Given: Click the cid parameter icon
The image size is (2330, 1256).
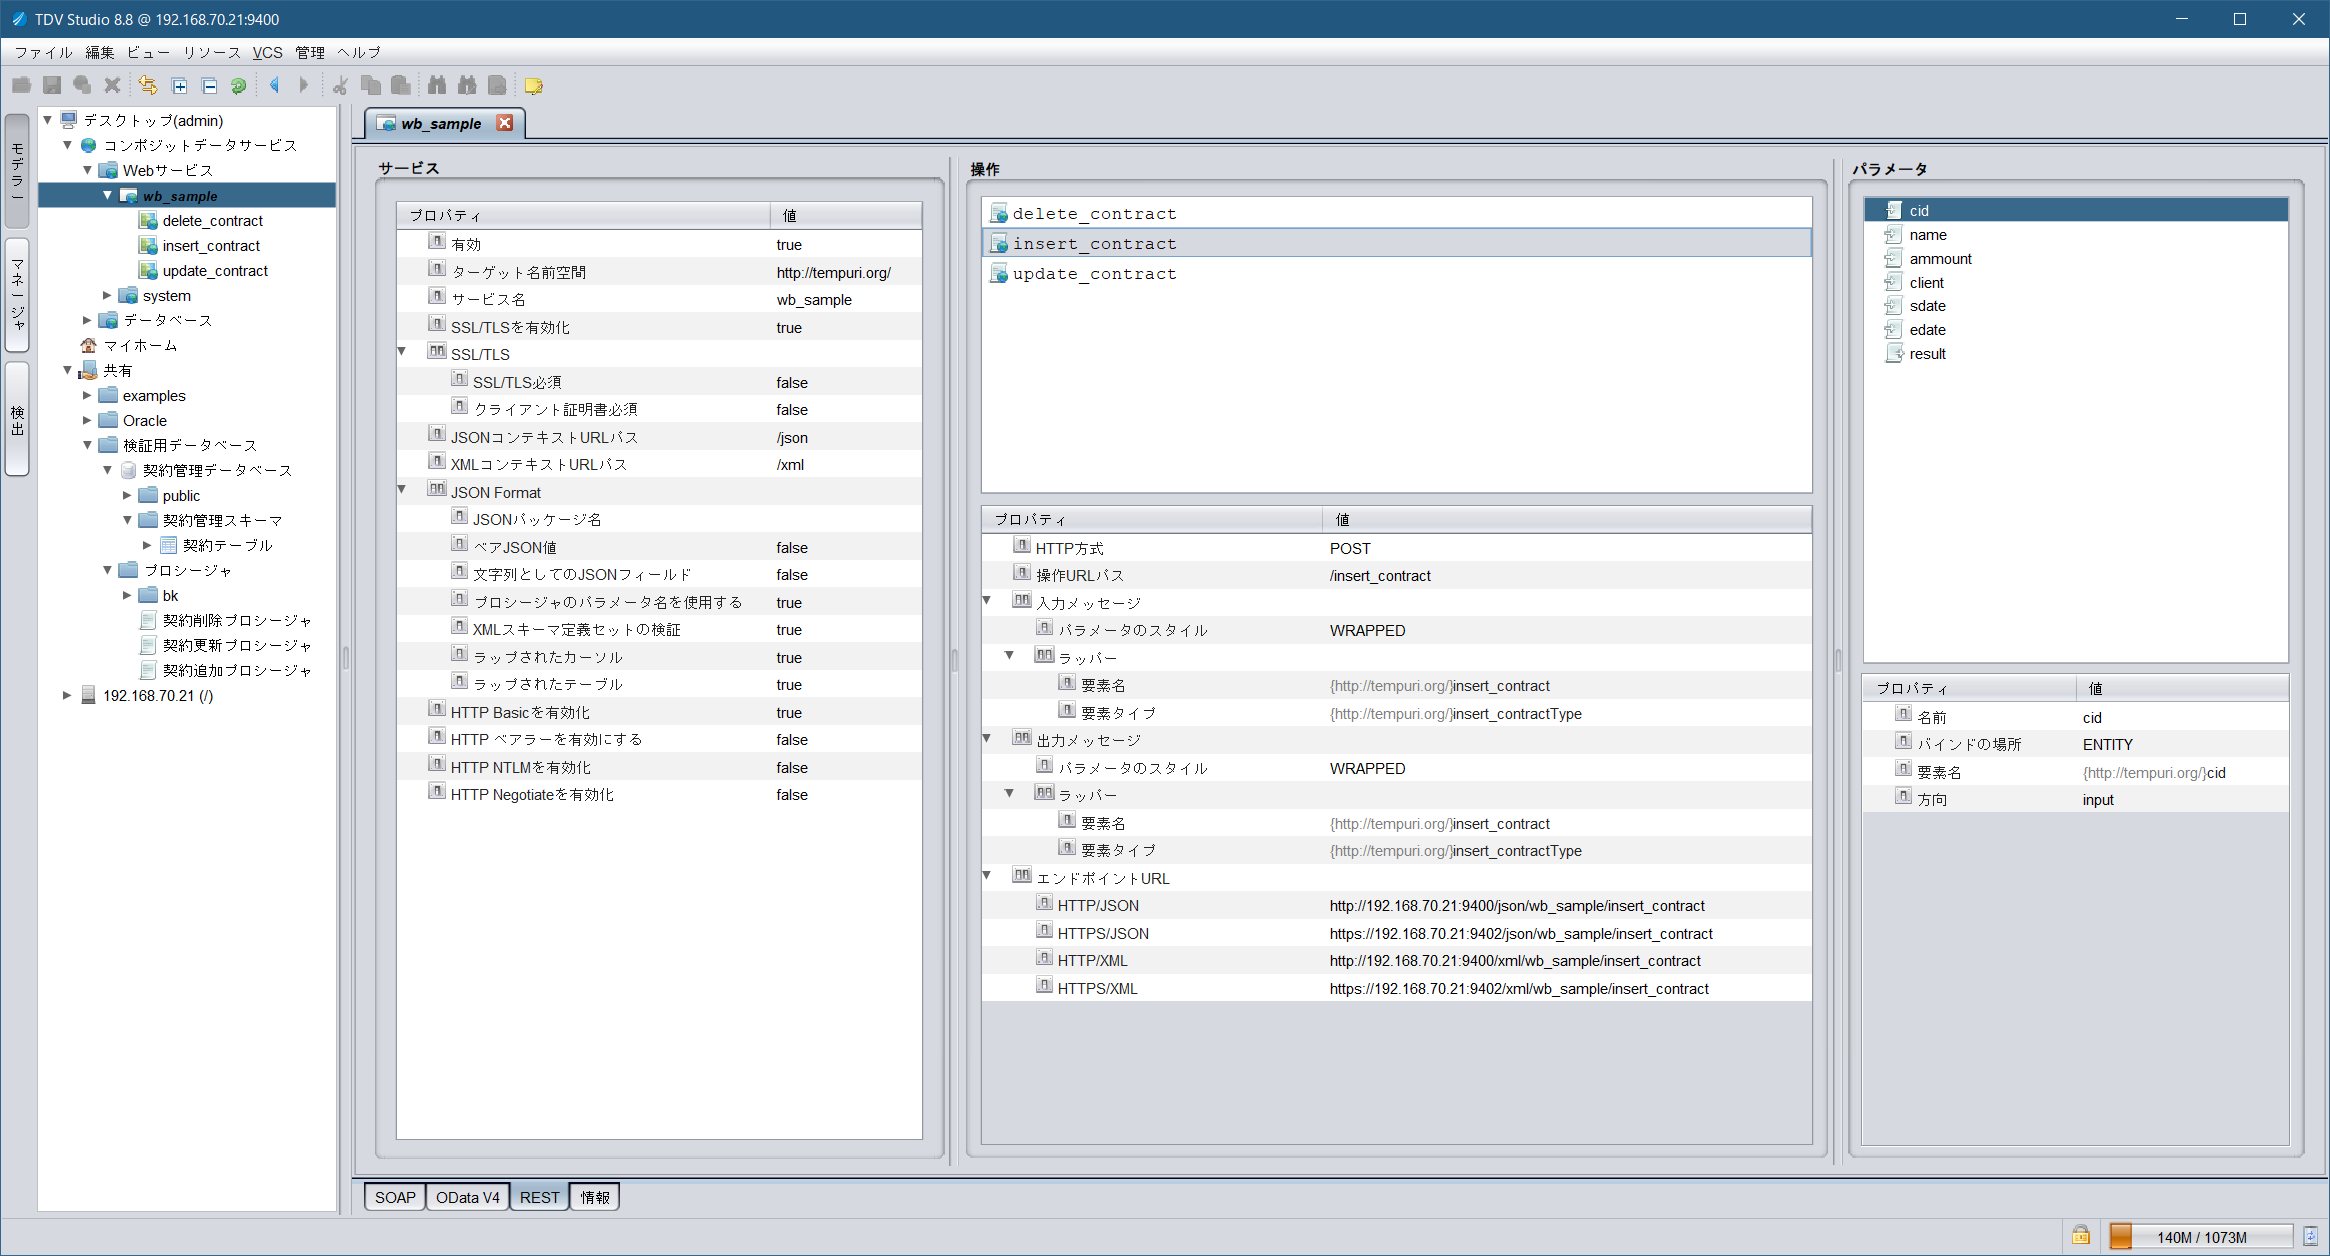Looking at the screenshot, I should click(1893, 210).
